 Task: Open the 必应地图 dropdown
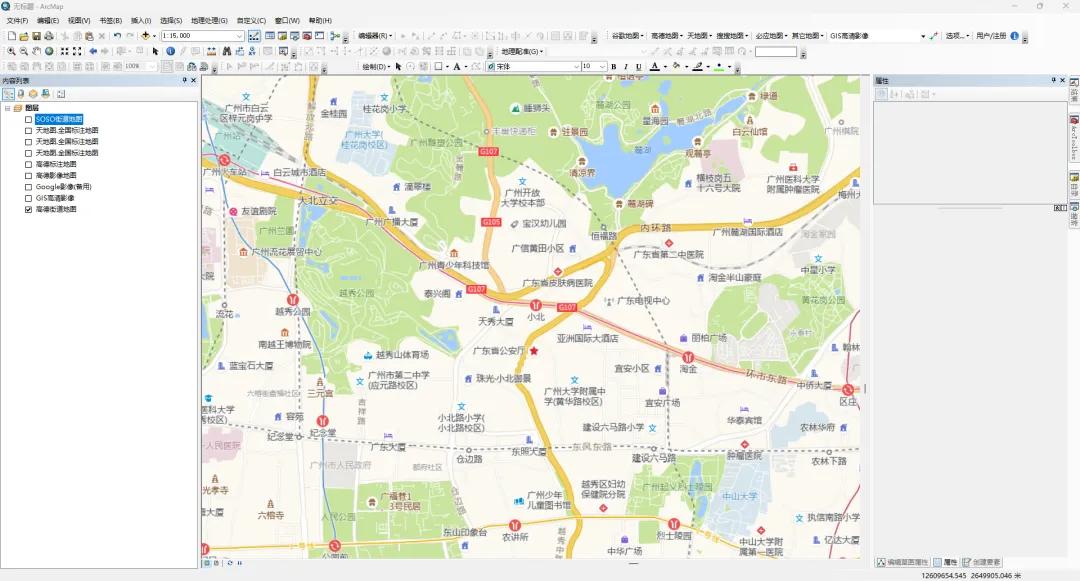(771, 36)
